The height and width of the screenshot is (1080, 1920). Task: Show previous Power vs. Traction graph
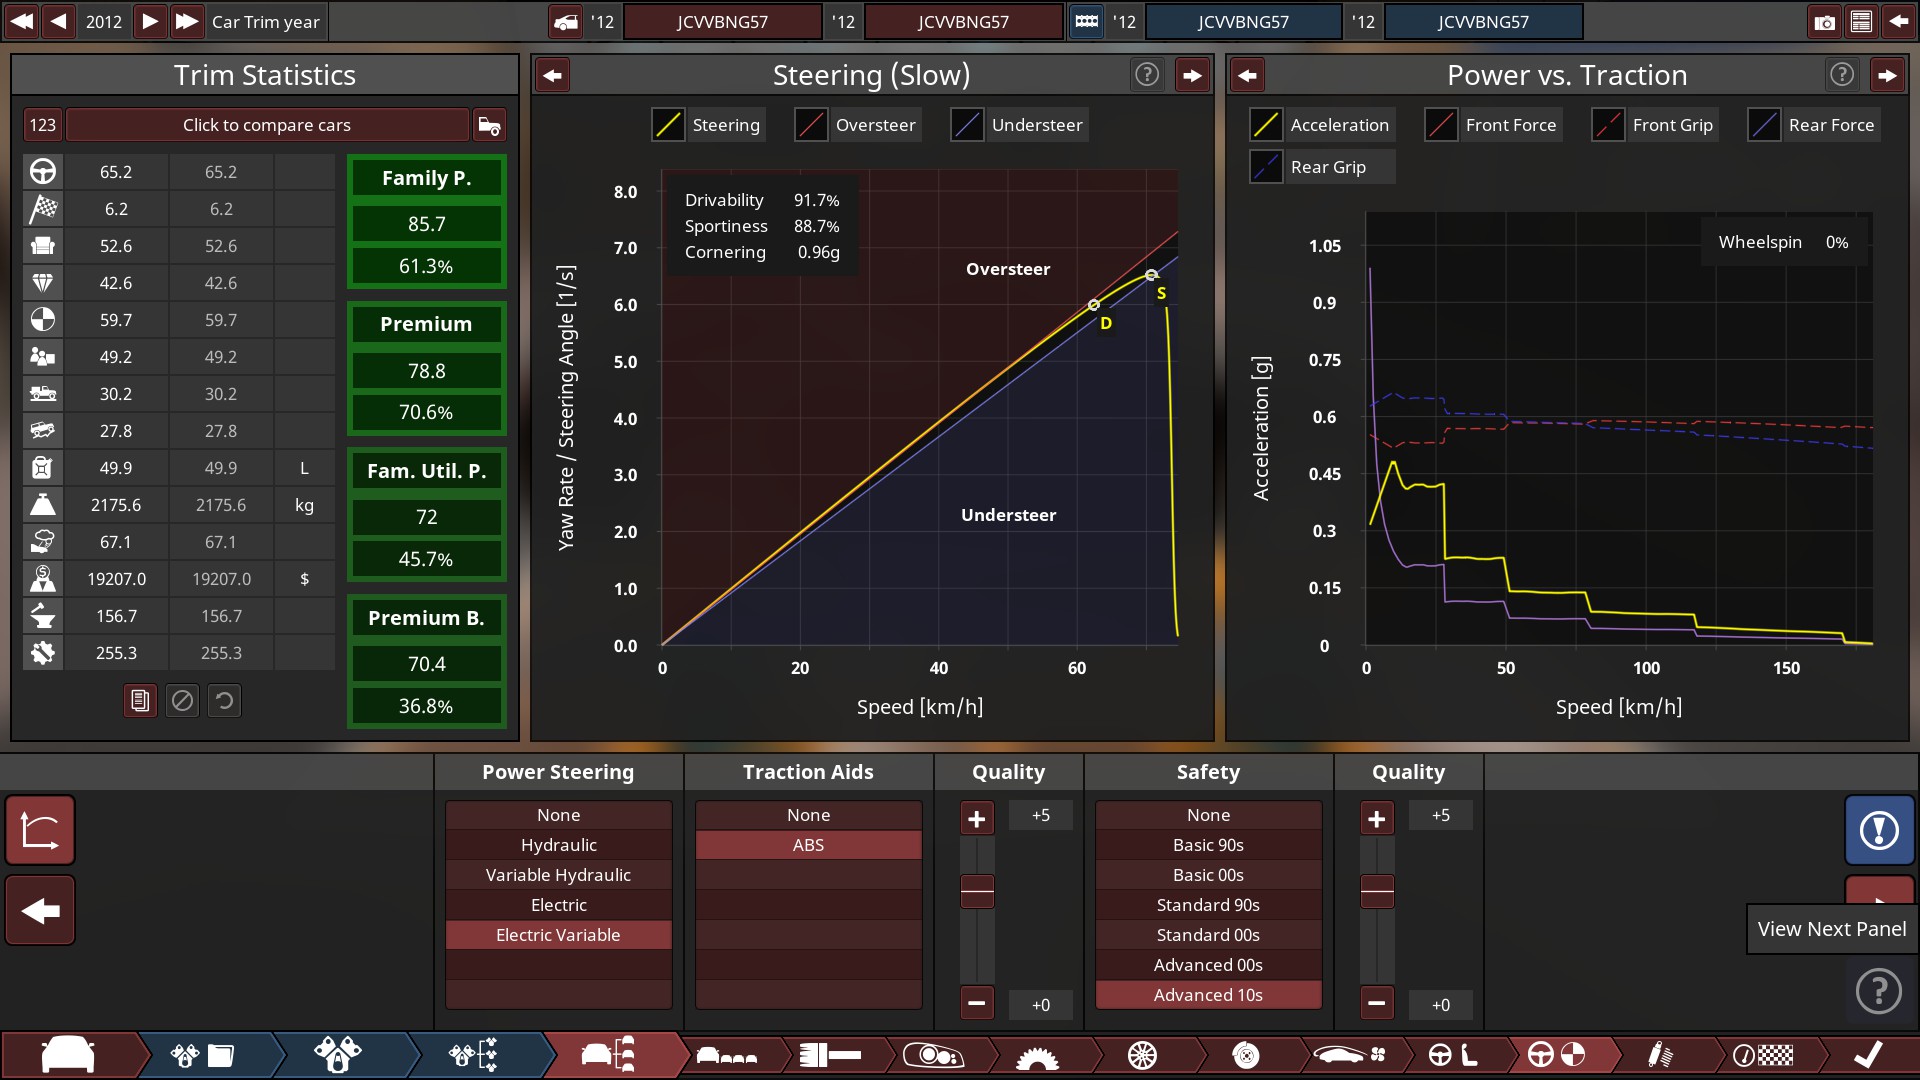click(1247, 75)
